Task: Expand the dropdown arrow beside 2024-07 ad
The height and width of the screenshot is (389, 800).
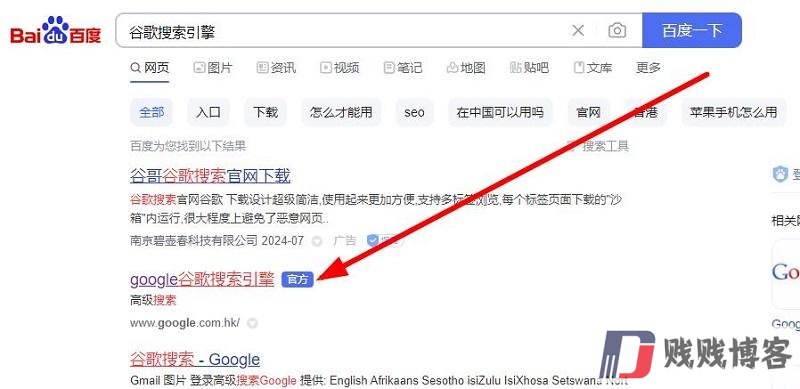Action: point(317,240)
